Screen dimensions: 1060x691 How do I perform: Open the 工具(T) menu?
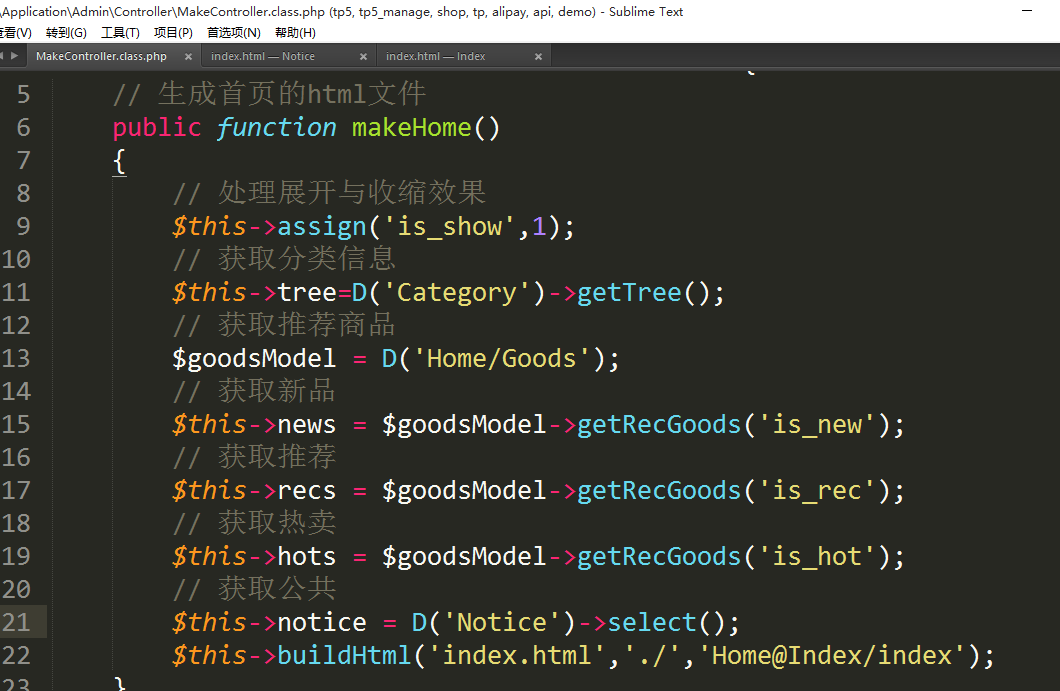click(120, 33)
